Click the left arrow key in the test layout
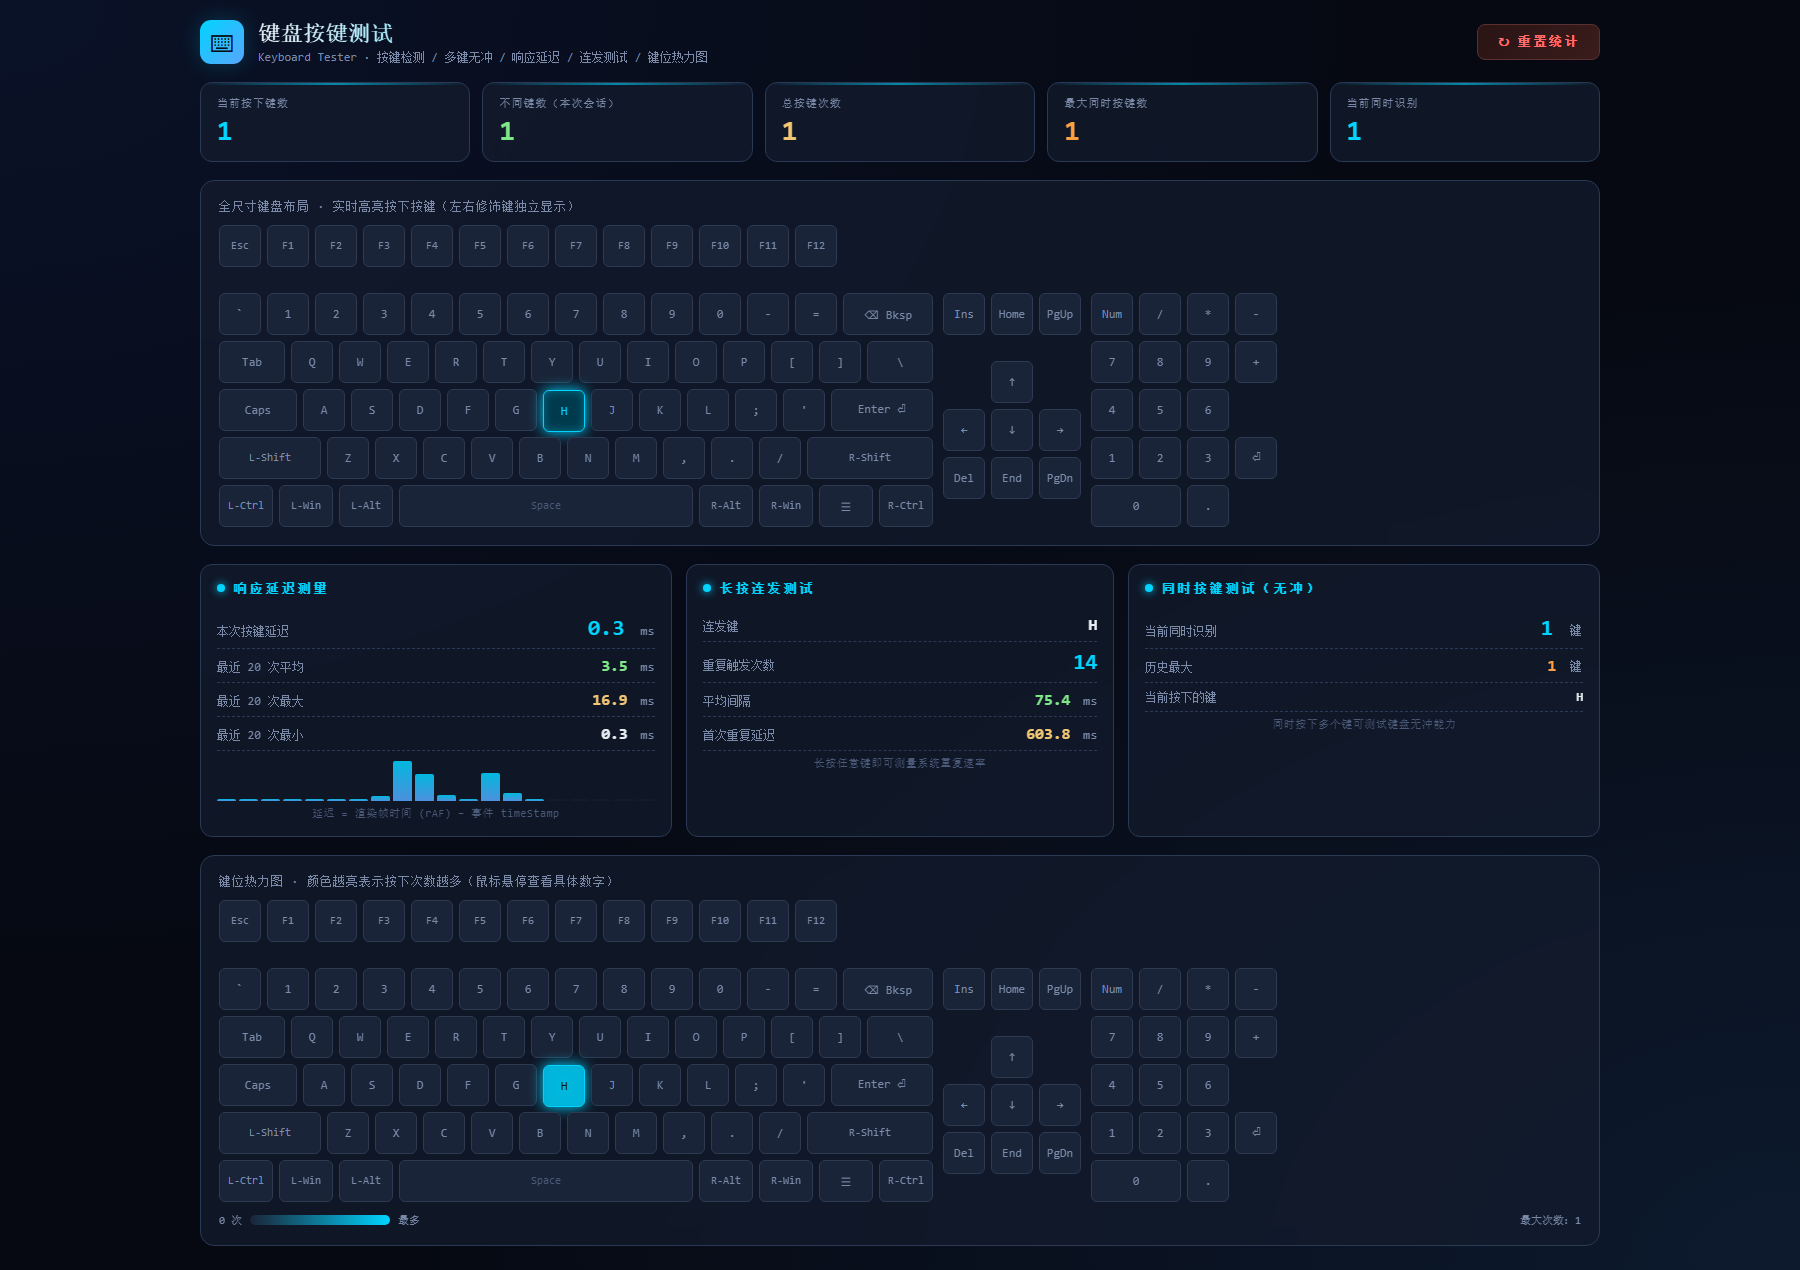The image size is (1800, 1270). [x=964, y=430]
